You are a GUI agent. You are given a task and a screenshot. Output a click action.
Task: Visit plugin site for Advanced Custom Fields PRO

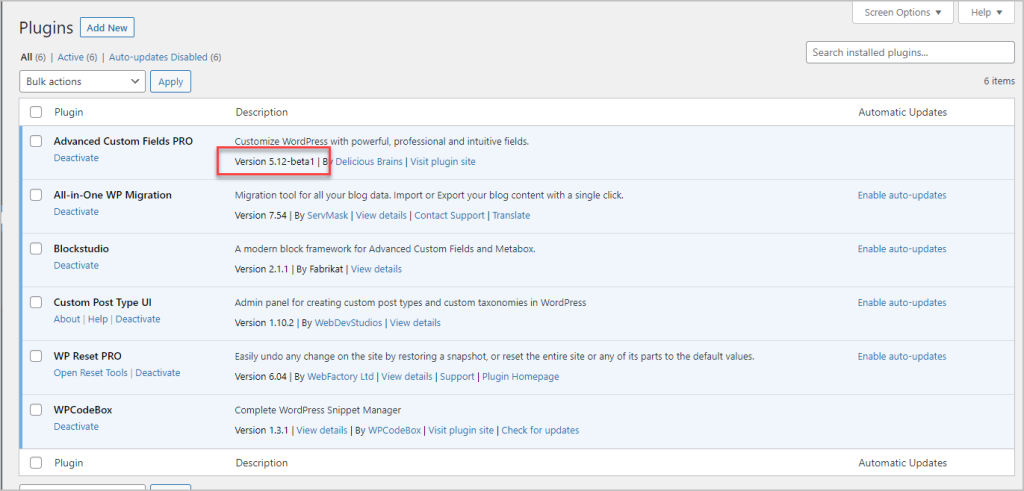point(443,161)
